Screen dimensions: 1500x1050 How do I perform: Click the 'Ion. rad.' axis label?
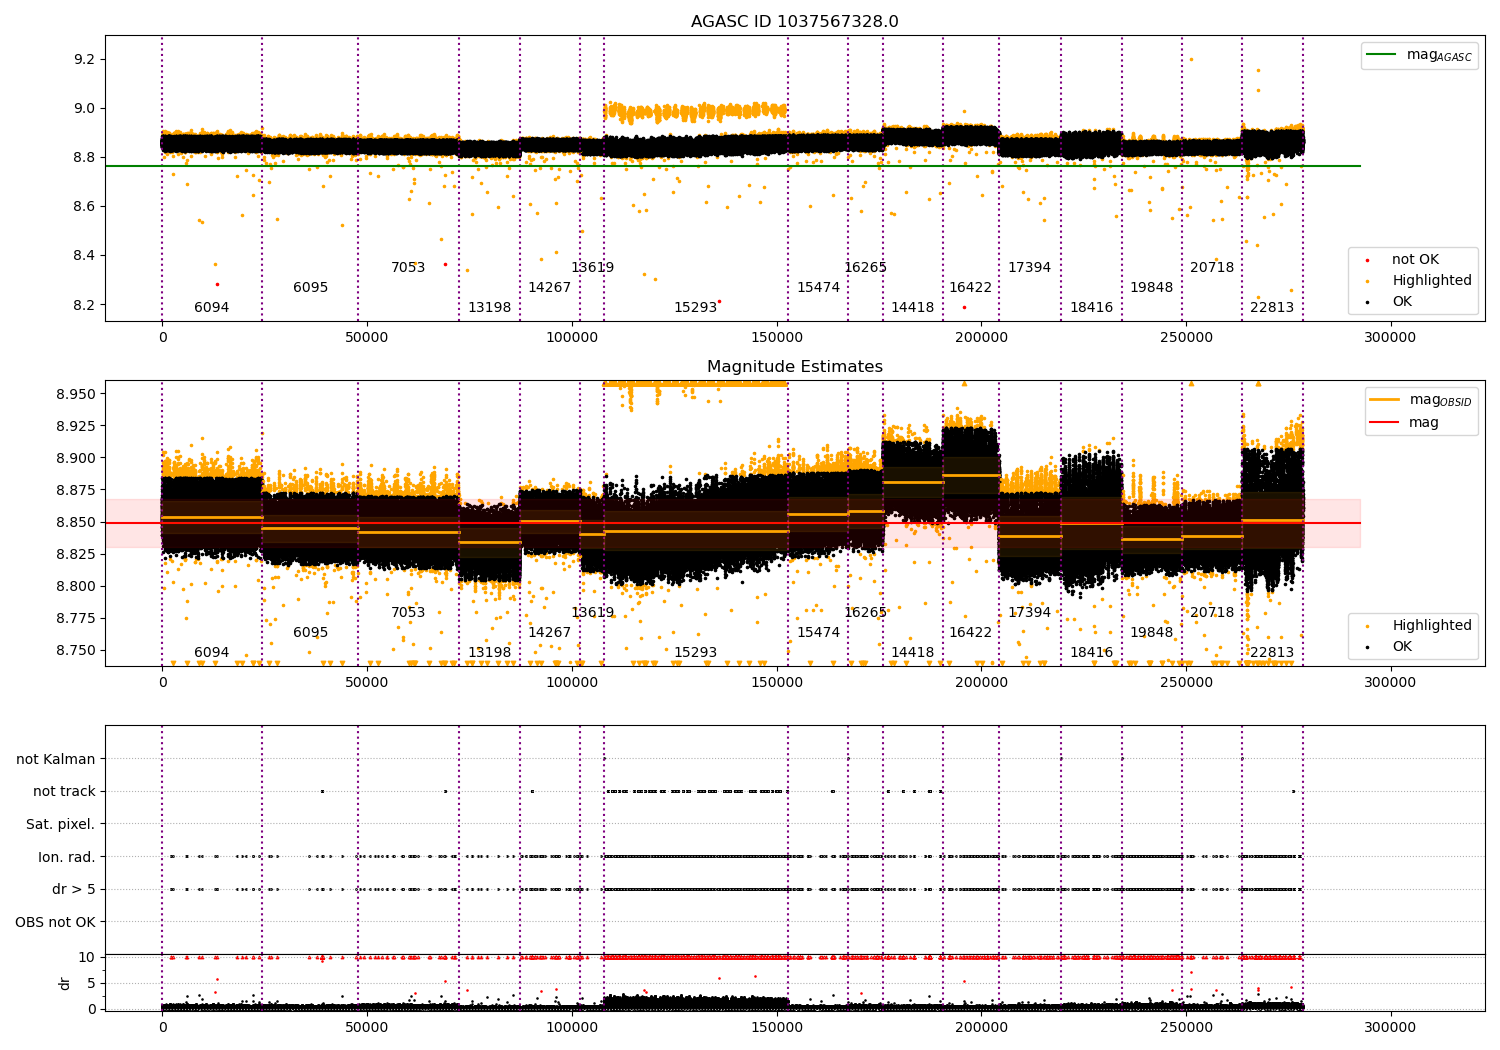[67, 858]
